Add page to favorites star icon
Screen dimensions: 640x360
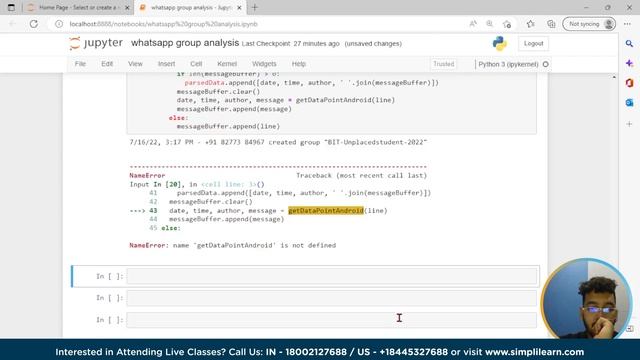[x=507, y=24]
